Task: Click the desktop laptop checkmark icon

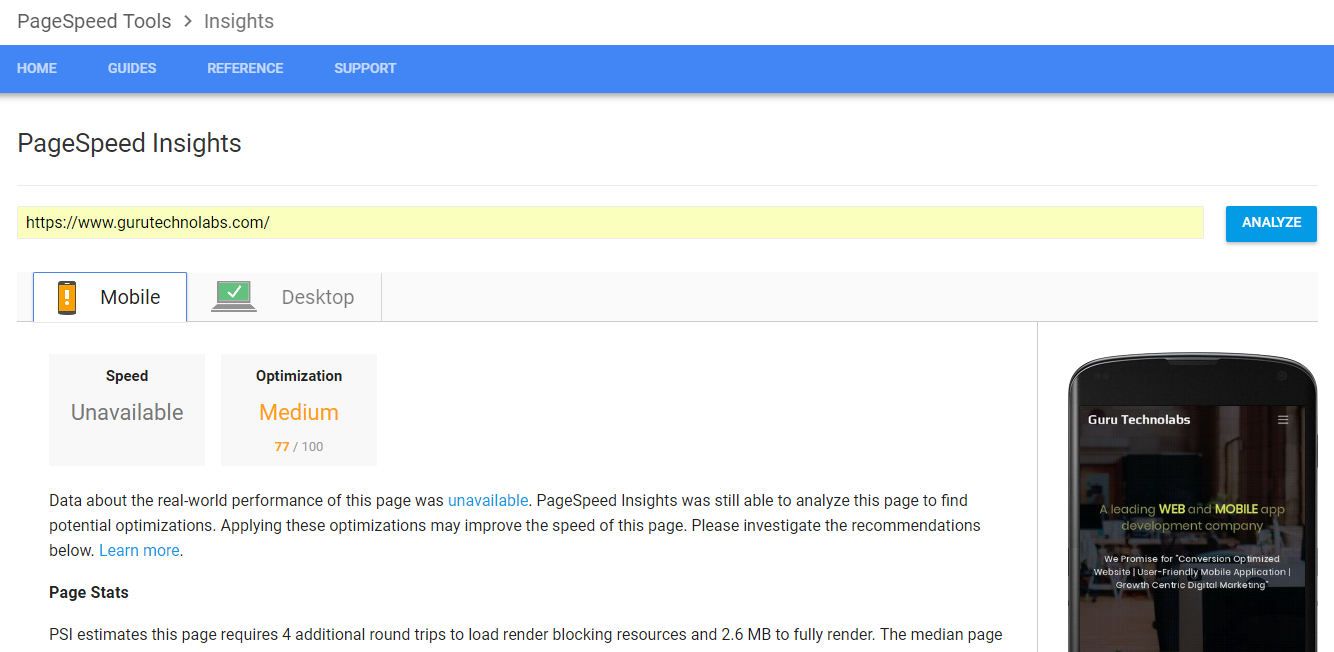Action: (234, 297)
